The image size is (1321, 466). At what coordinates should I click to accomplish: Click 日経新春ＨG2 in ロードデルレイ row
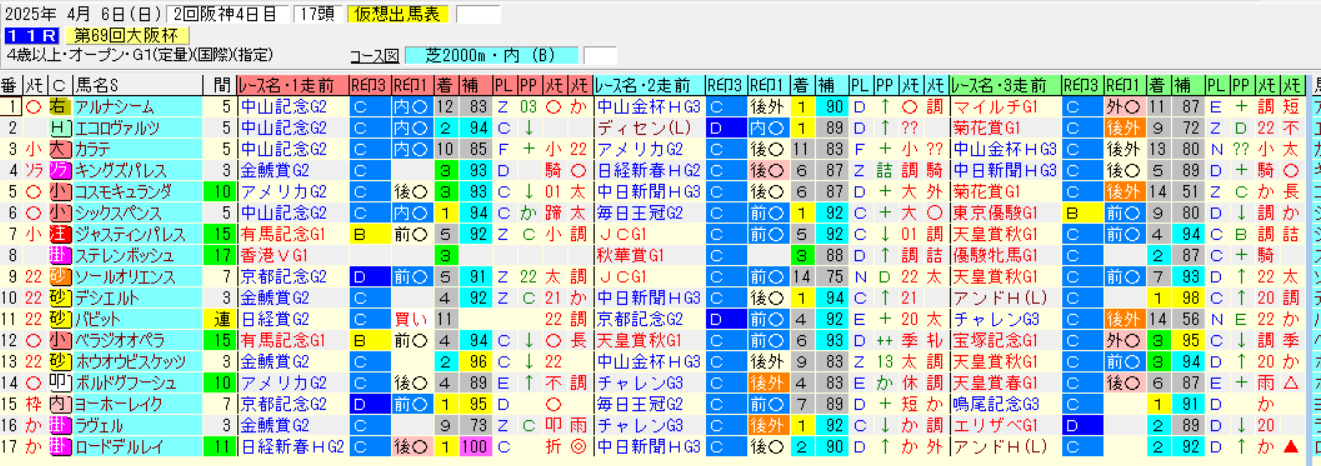tap(293, 446)
